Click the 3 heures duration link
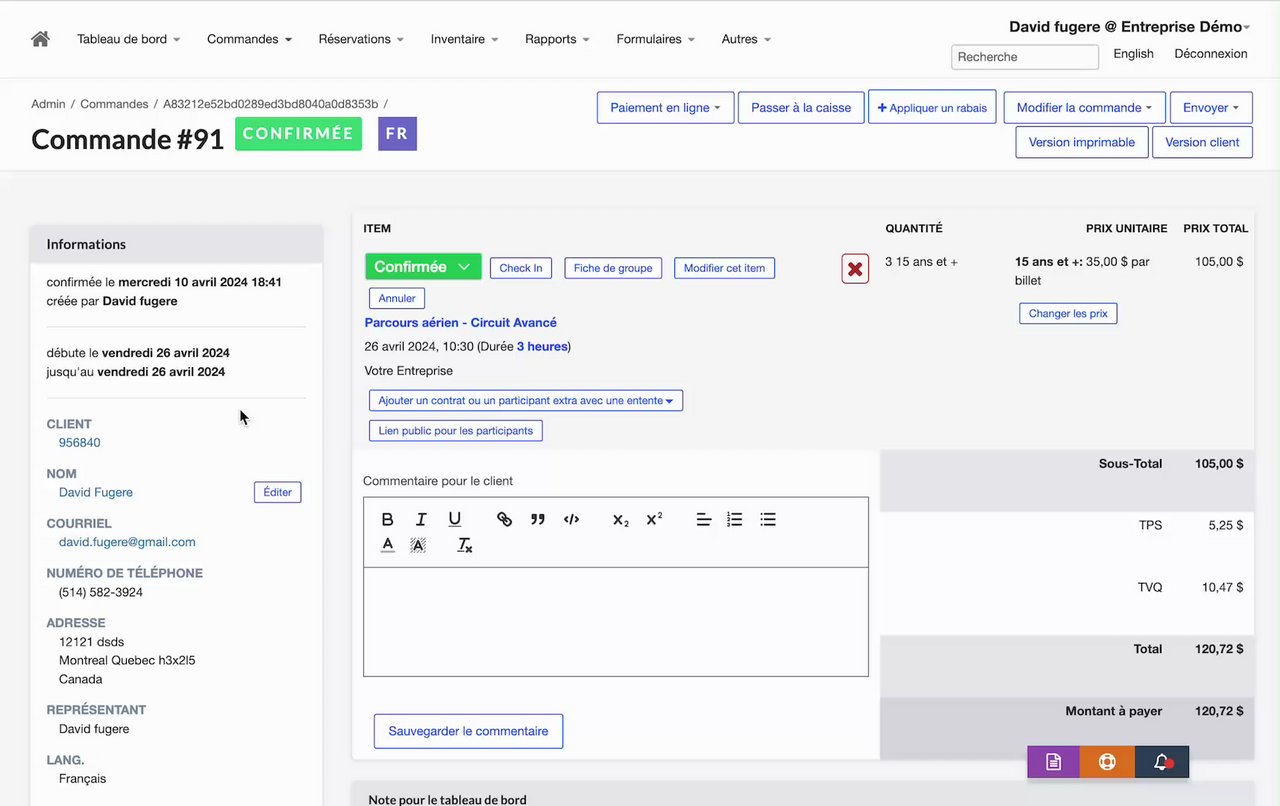Viewport: 1280px width, 806px height. [542, 347]
